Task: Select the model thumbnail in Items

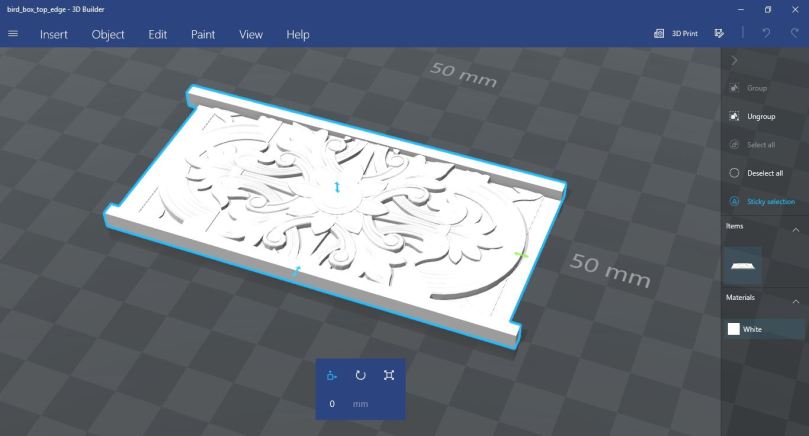Action: click(742, 266)
